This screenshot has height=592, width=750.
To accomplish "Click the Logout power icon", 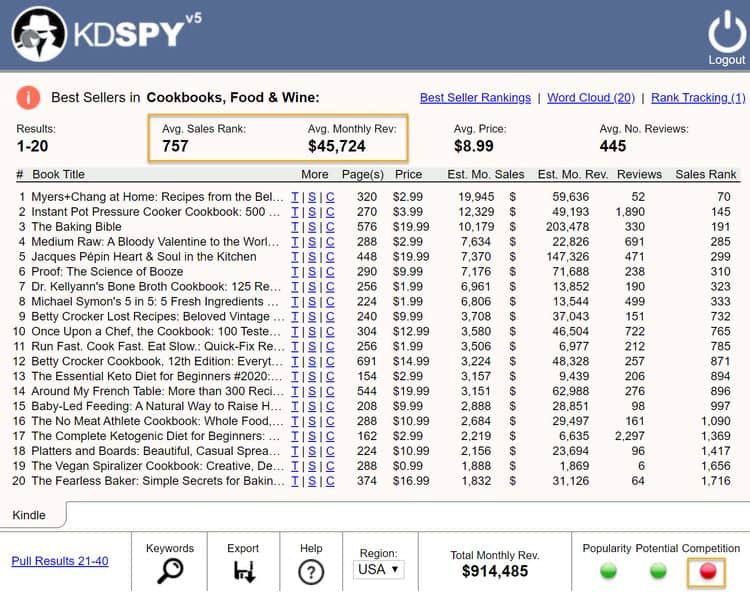I will [x=727, y=32].
